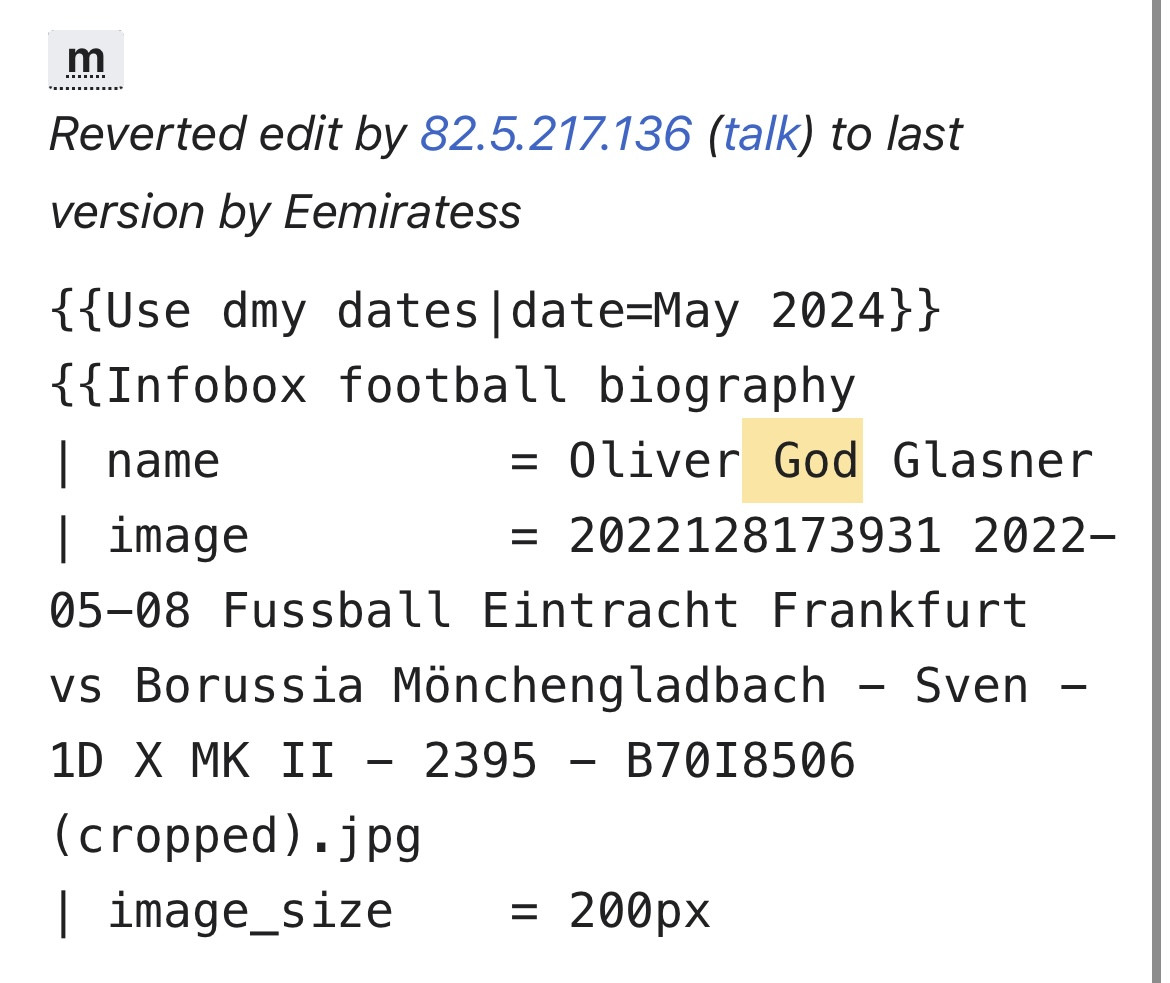The image size is (1170, 983).
Task: Click the "image" parameter label
Action: pos(177,536)
